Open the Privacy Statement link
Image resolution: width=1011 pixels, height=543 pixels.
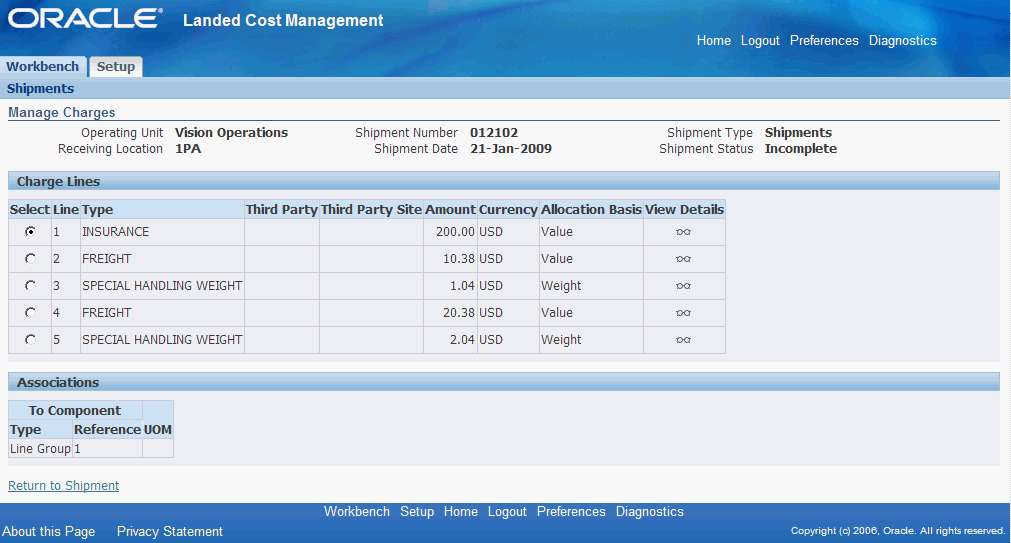coord(170,531)
